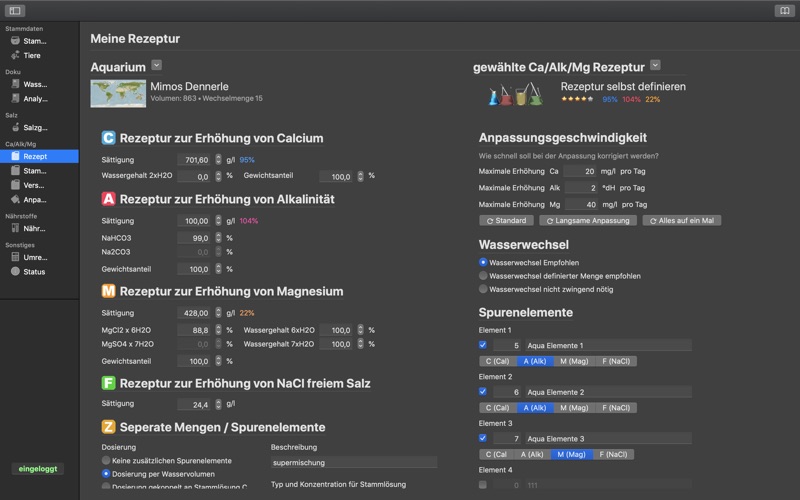800x500 pixels.
Task: Toggle the sidebar with the top-left icon
Action: coord(15,11)
